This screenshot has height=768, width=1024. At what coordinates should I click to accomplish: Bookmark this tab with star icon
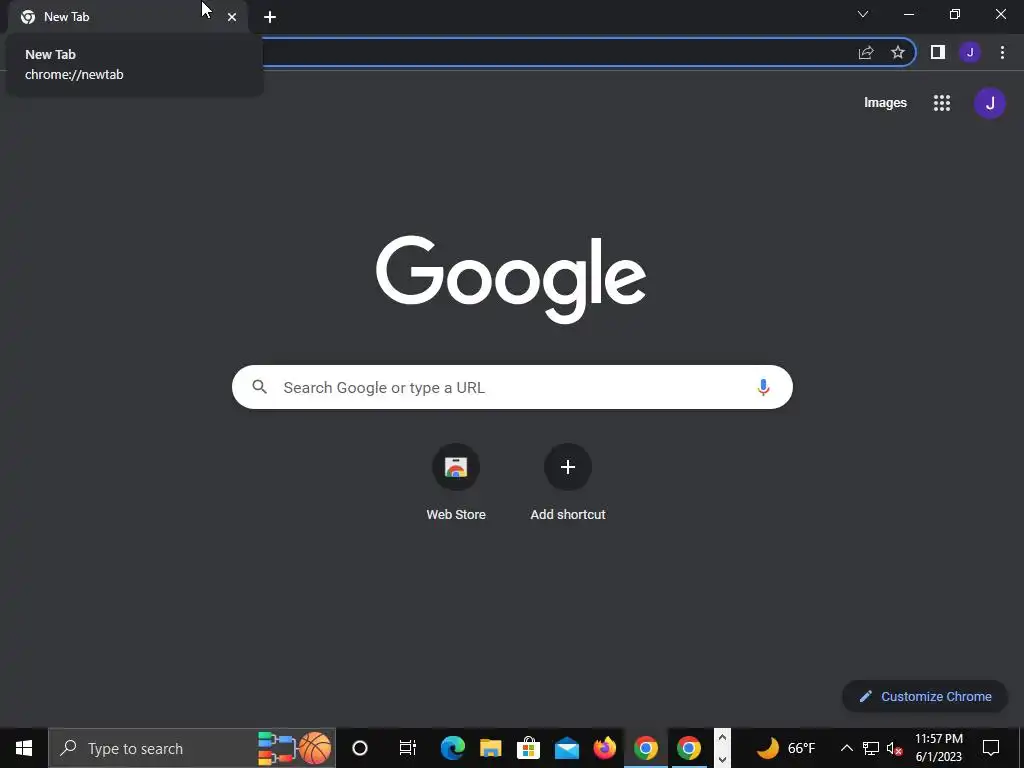(x=898, y=52)
